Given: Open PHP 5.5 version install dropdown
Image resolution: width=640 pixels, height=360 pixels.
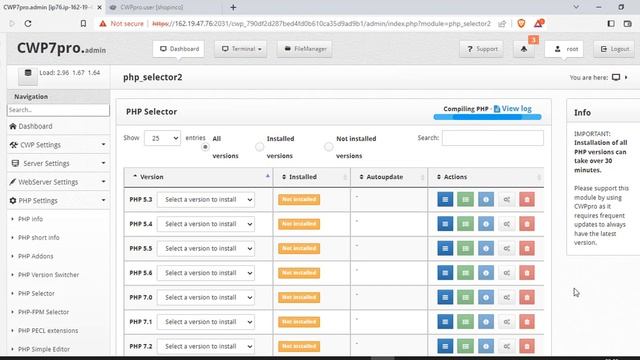Looking at the screenshot, I should point(206,249).
